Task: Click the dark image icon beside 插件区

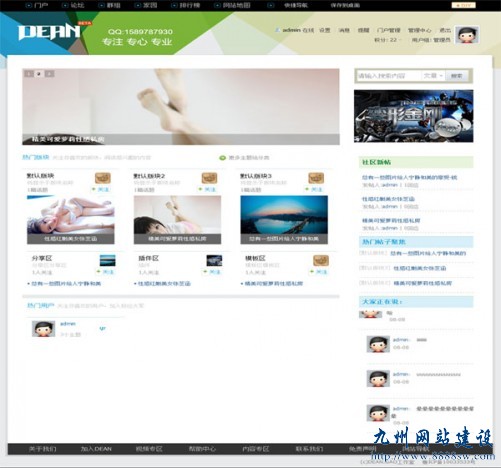Action: click(214, 260)
